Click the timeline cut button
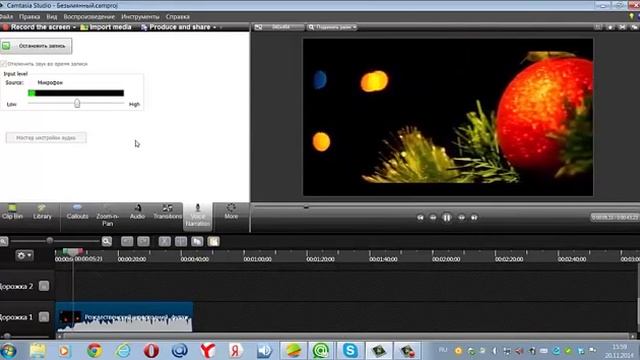Screen dimensions: 640x360 (x=164, y=241)
